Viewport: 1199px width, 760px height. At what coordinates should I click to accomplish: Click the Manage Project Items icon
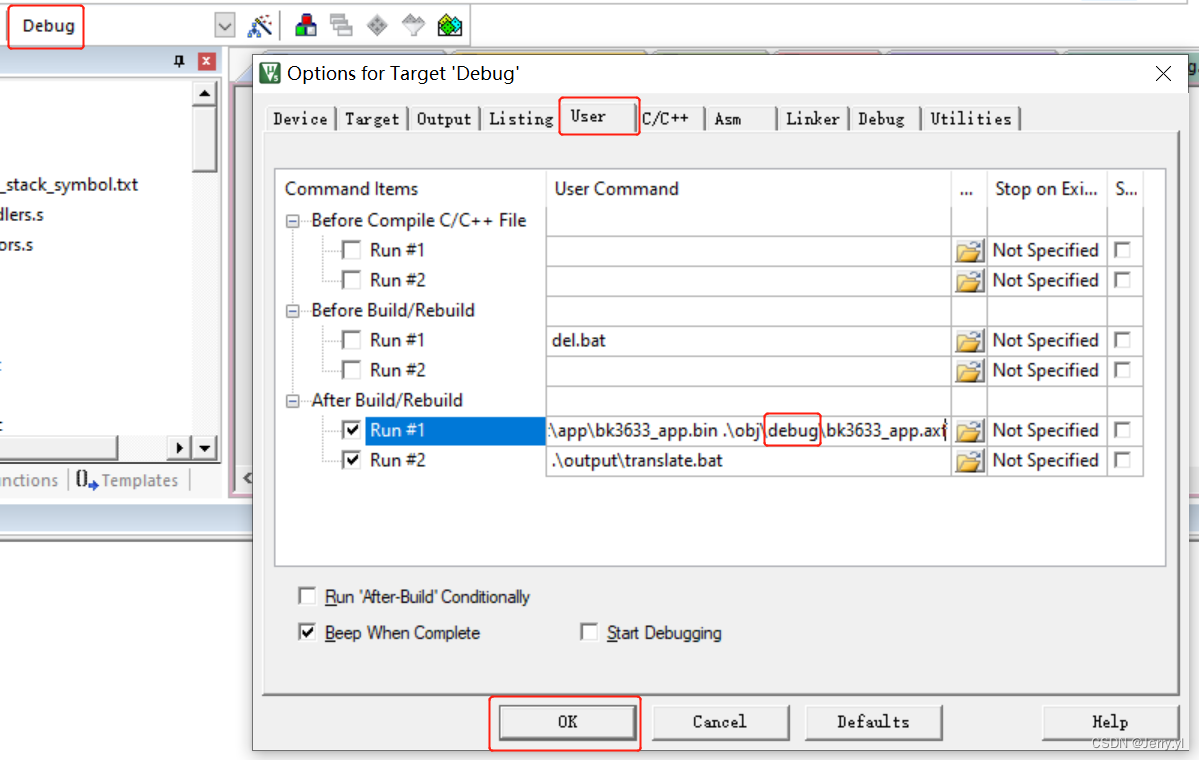tap(306, 26)
